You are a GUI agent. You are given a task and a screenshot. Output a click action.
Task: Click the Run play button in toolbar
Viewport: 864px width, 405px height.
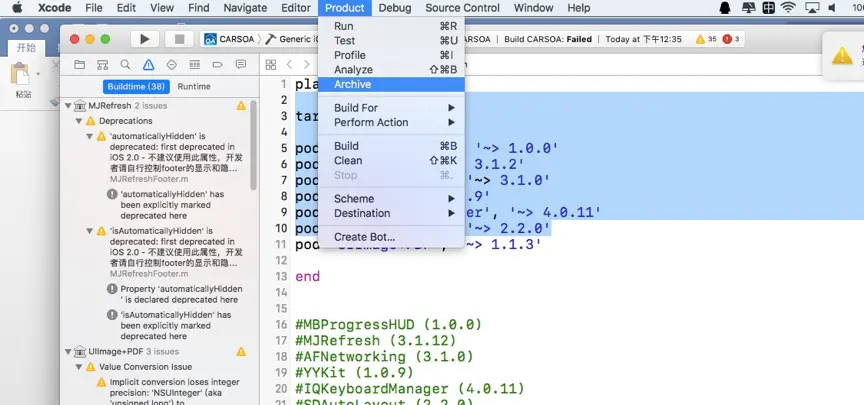[144, 39]
